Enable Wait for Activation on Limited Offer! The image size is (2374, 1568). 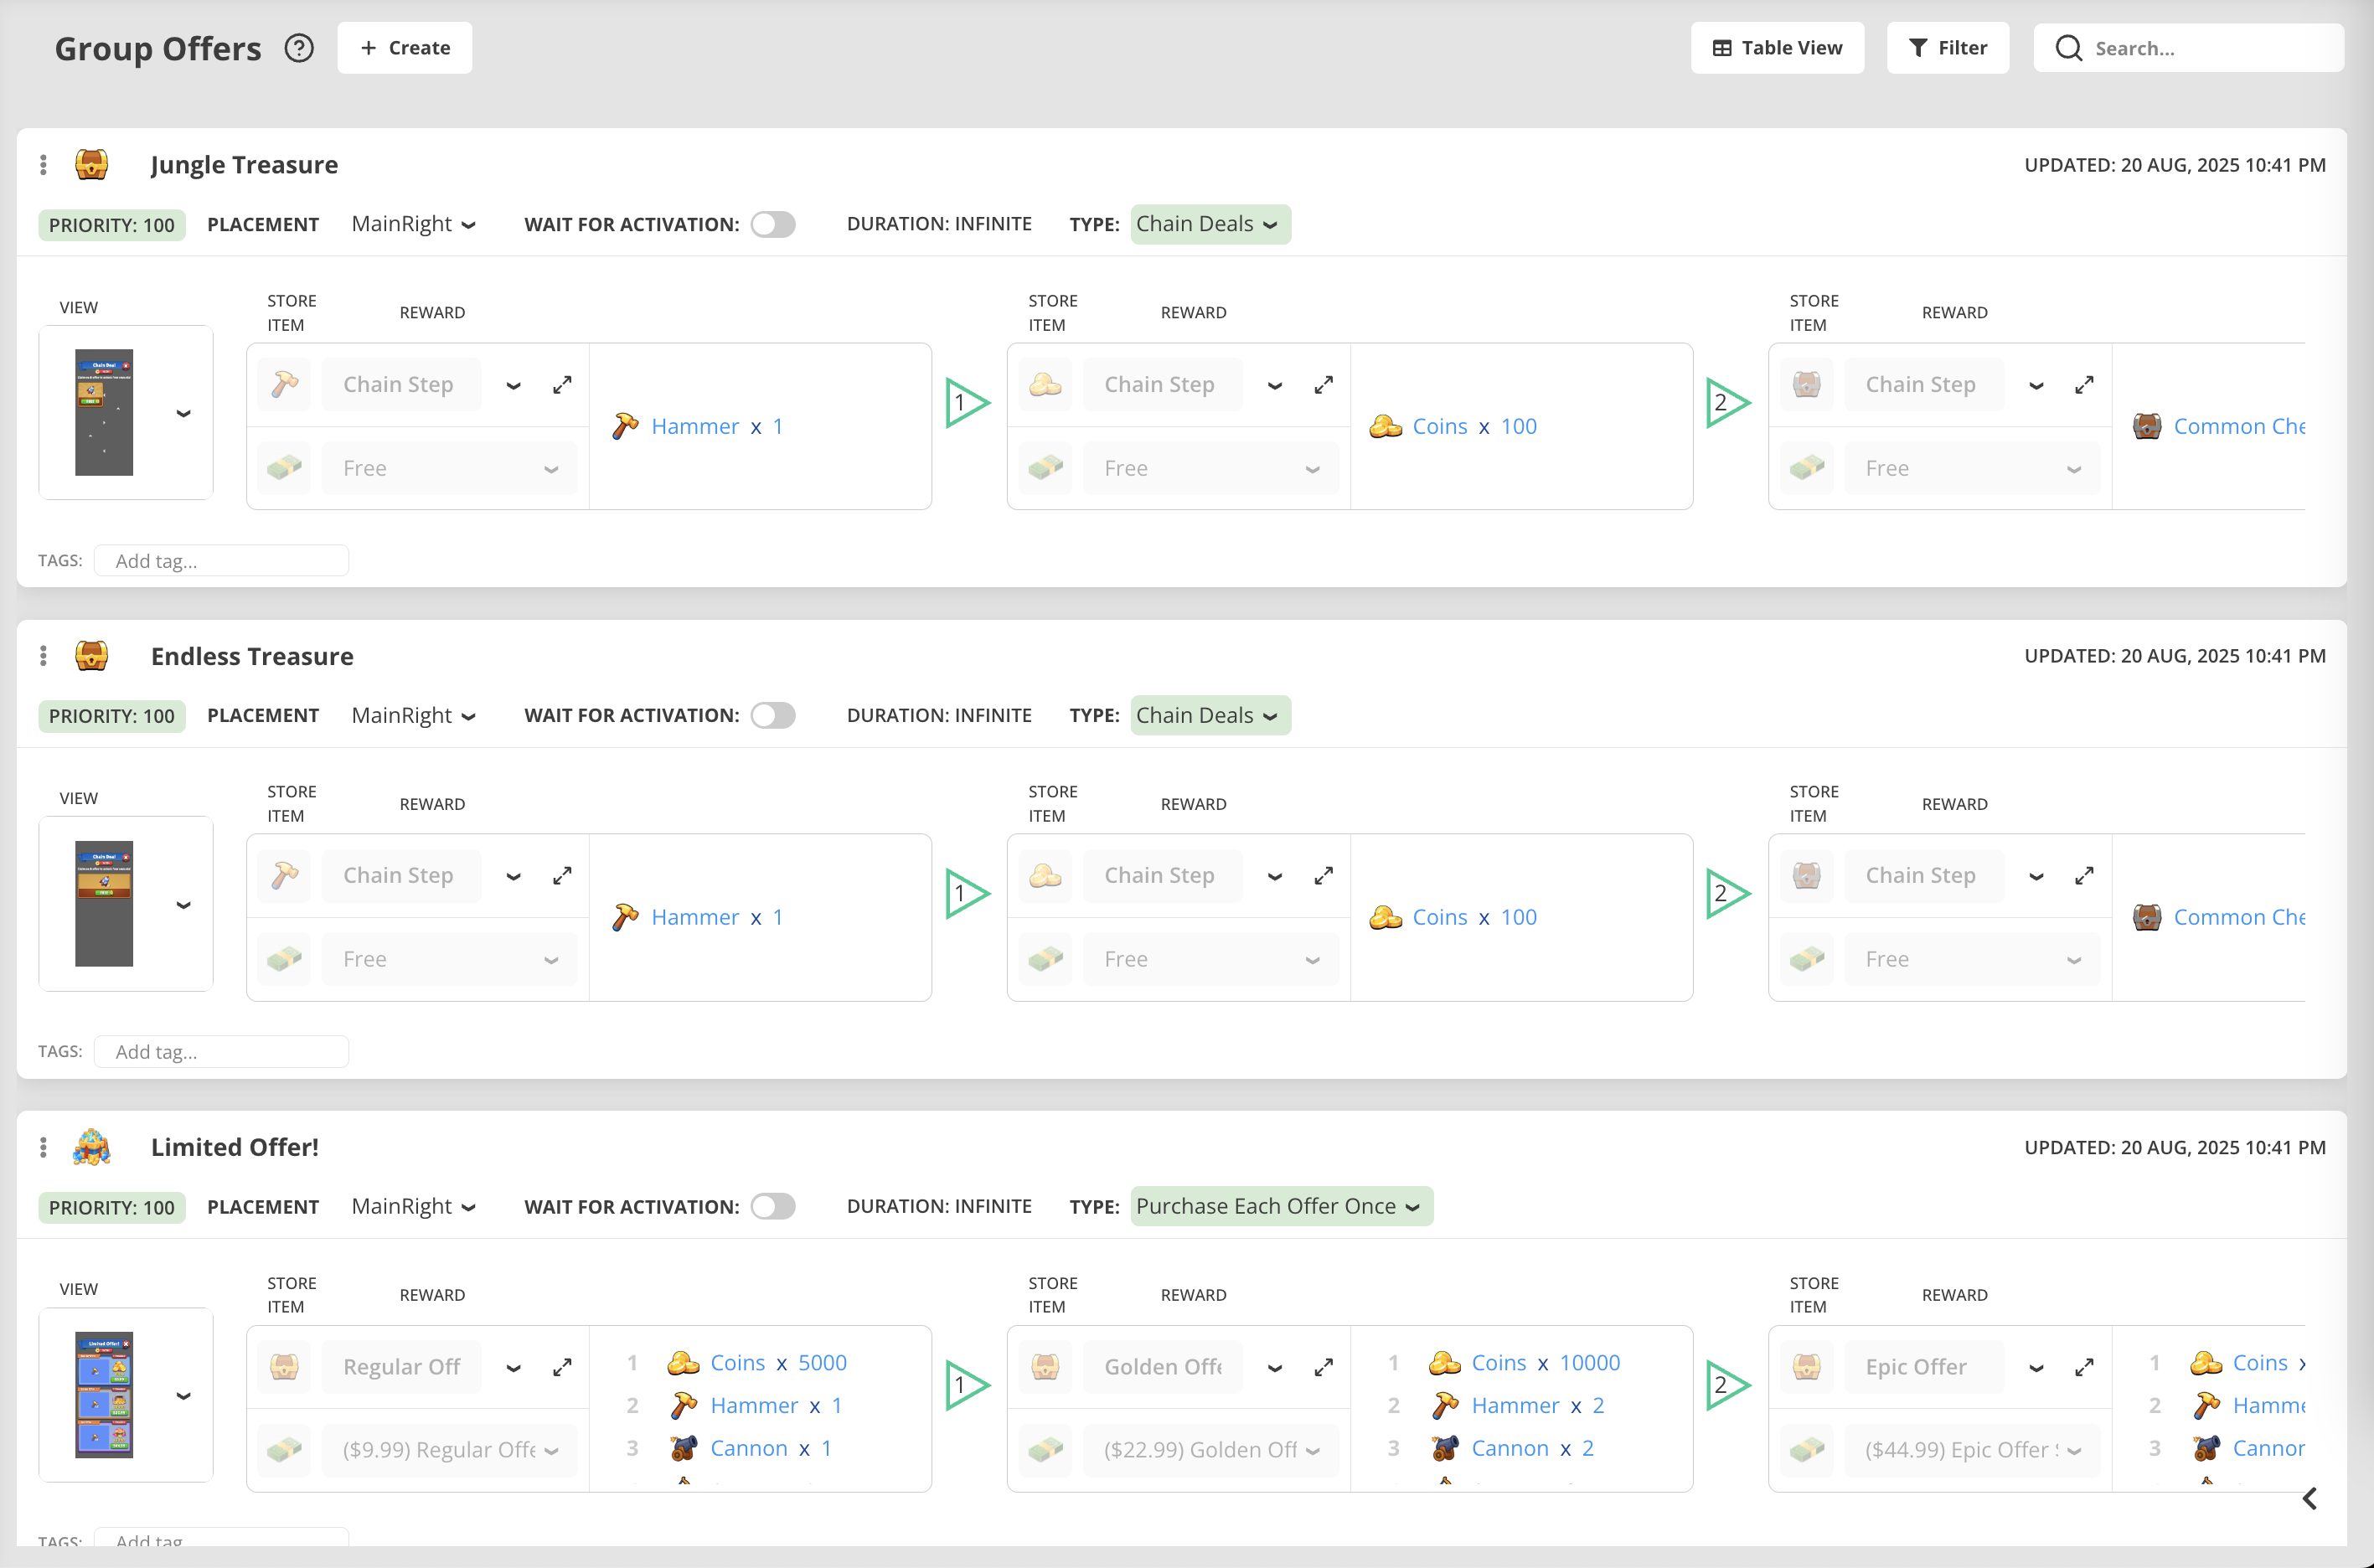pyautogui.click(x=772, y=1206)
